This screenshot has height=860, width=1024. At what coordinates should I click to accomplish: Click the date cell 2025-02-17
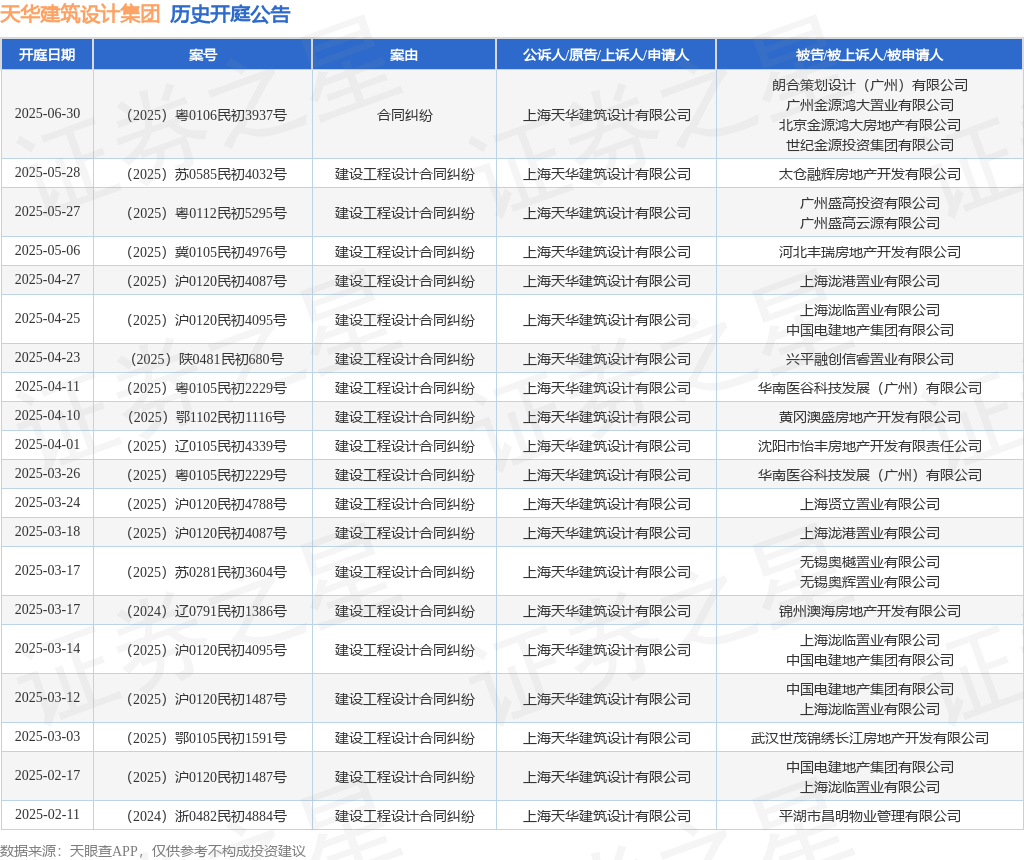click(x=47, y=776)
